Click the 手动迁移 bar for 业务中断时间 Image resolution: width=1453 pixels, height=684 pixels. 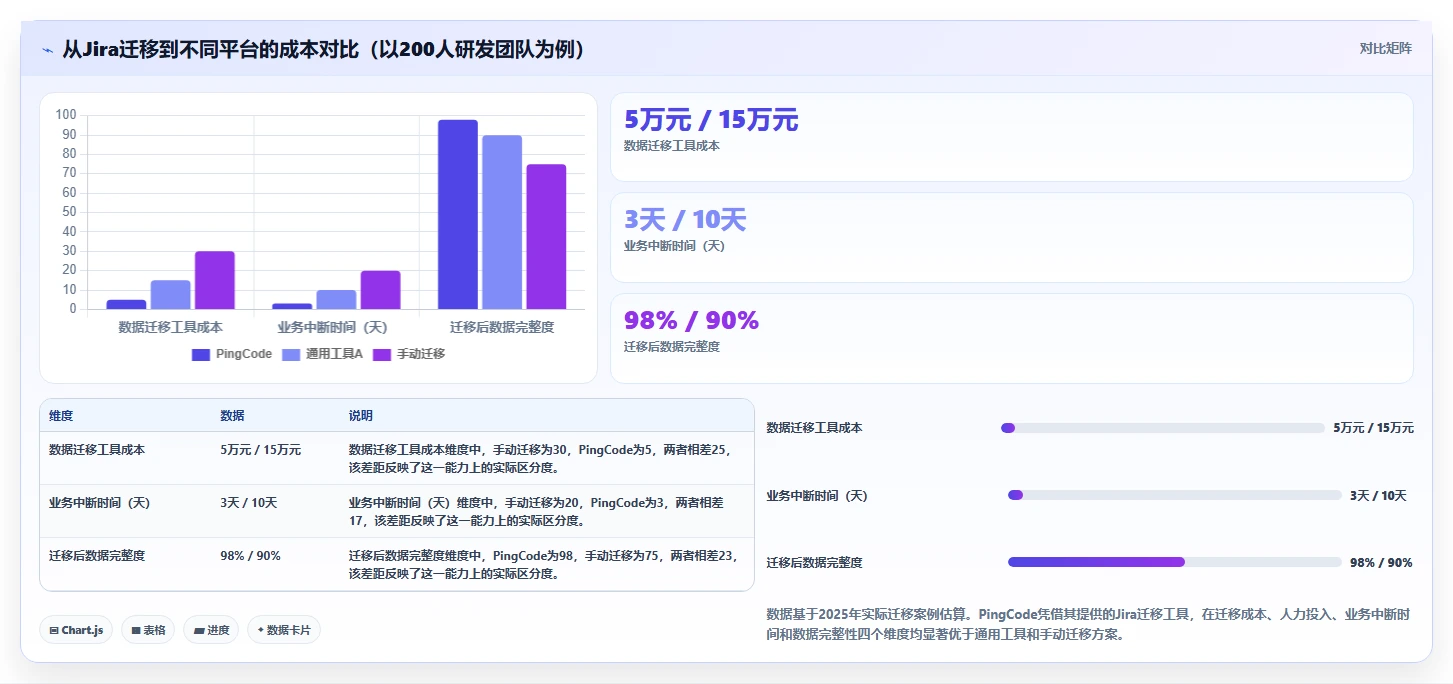coord(381,290)
